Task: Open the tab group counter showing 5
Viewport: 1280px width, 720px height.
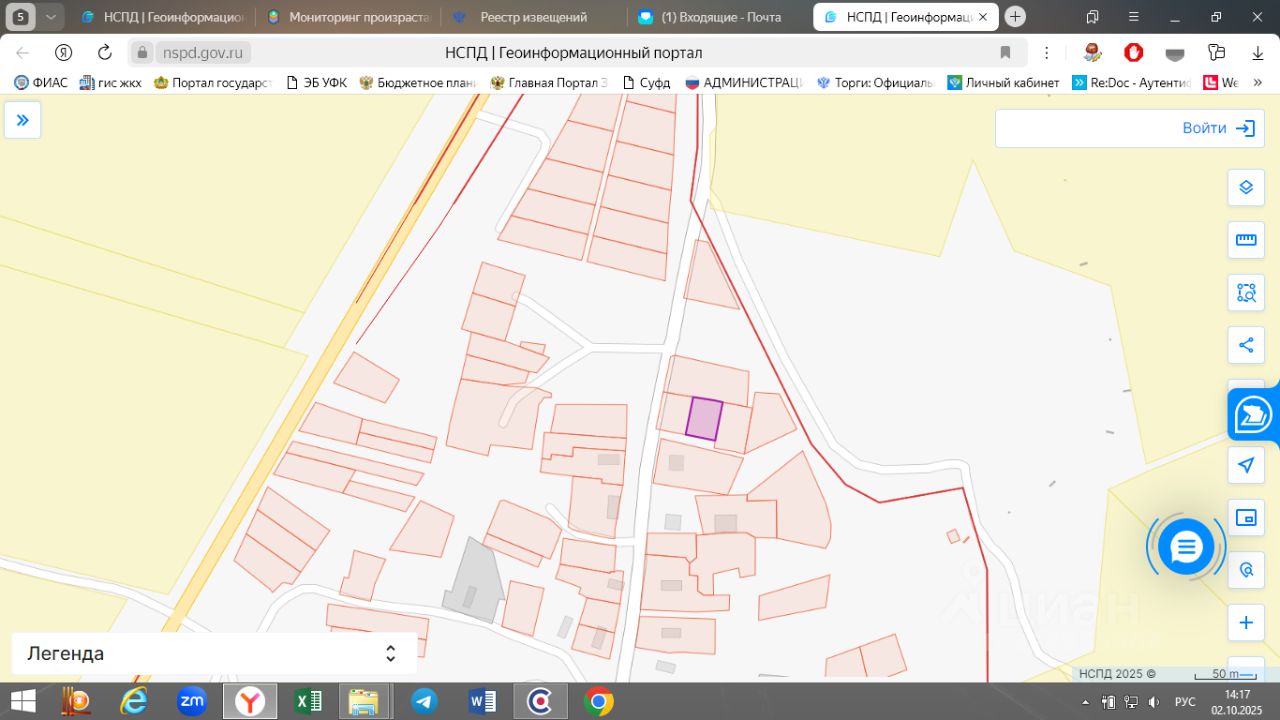Action: [20, 17]
